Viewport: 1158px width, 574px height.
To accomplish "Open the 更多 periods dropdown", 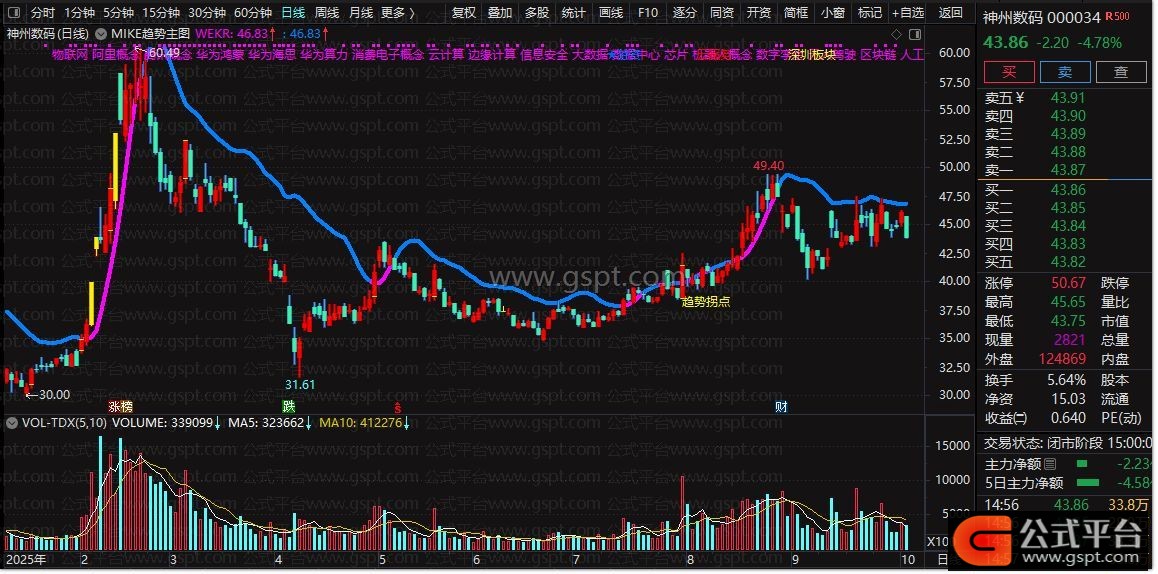I will [x=398, y=13].
